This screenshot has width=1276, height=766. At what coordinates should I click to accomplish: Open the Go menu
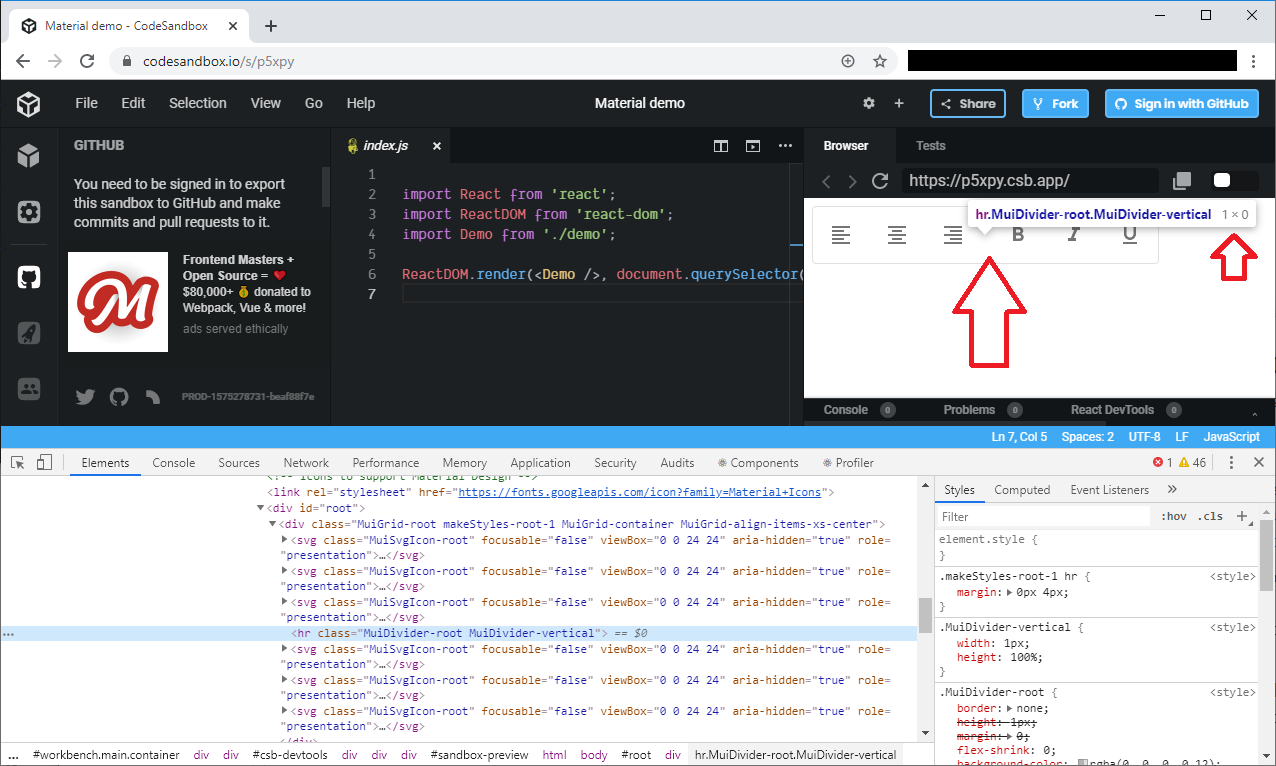[314, 103]
